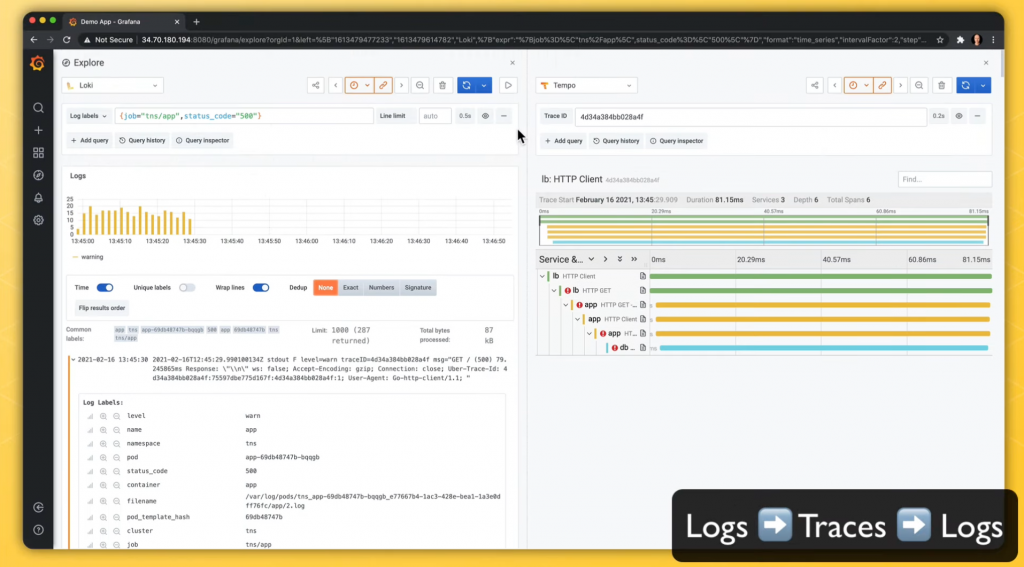1024x567 pixels.
Task: Clear Loki query results with trash icon
Action: click(442, 86)
